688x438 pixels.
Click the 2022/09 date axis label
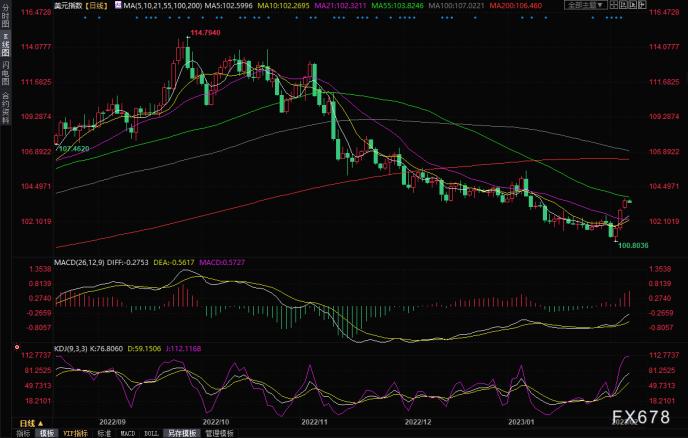click(x=112, y=422)
